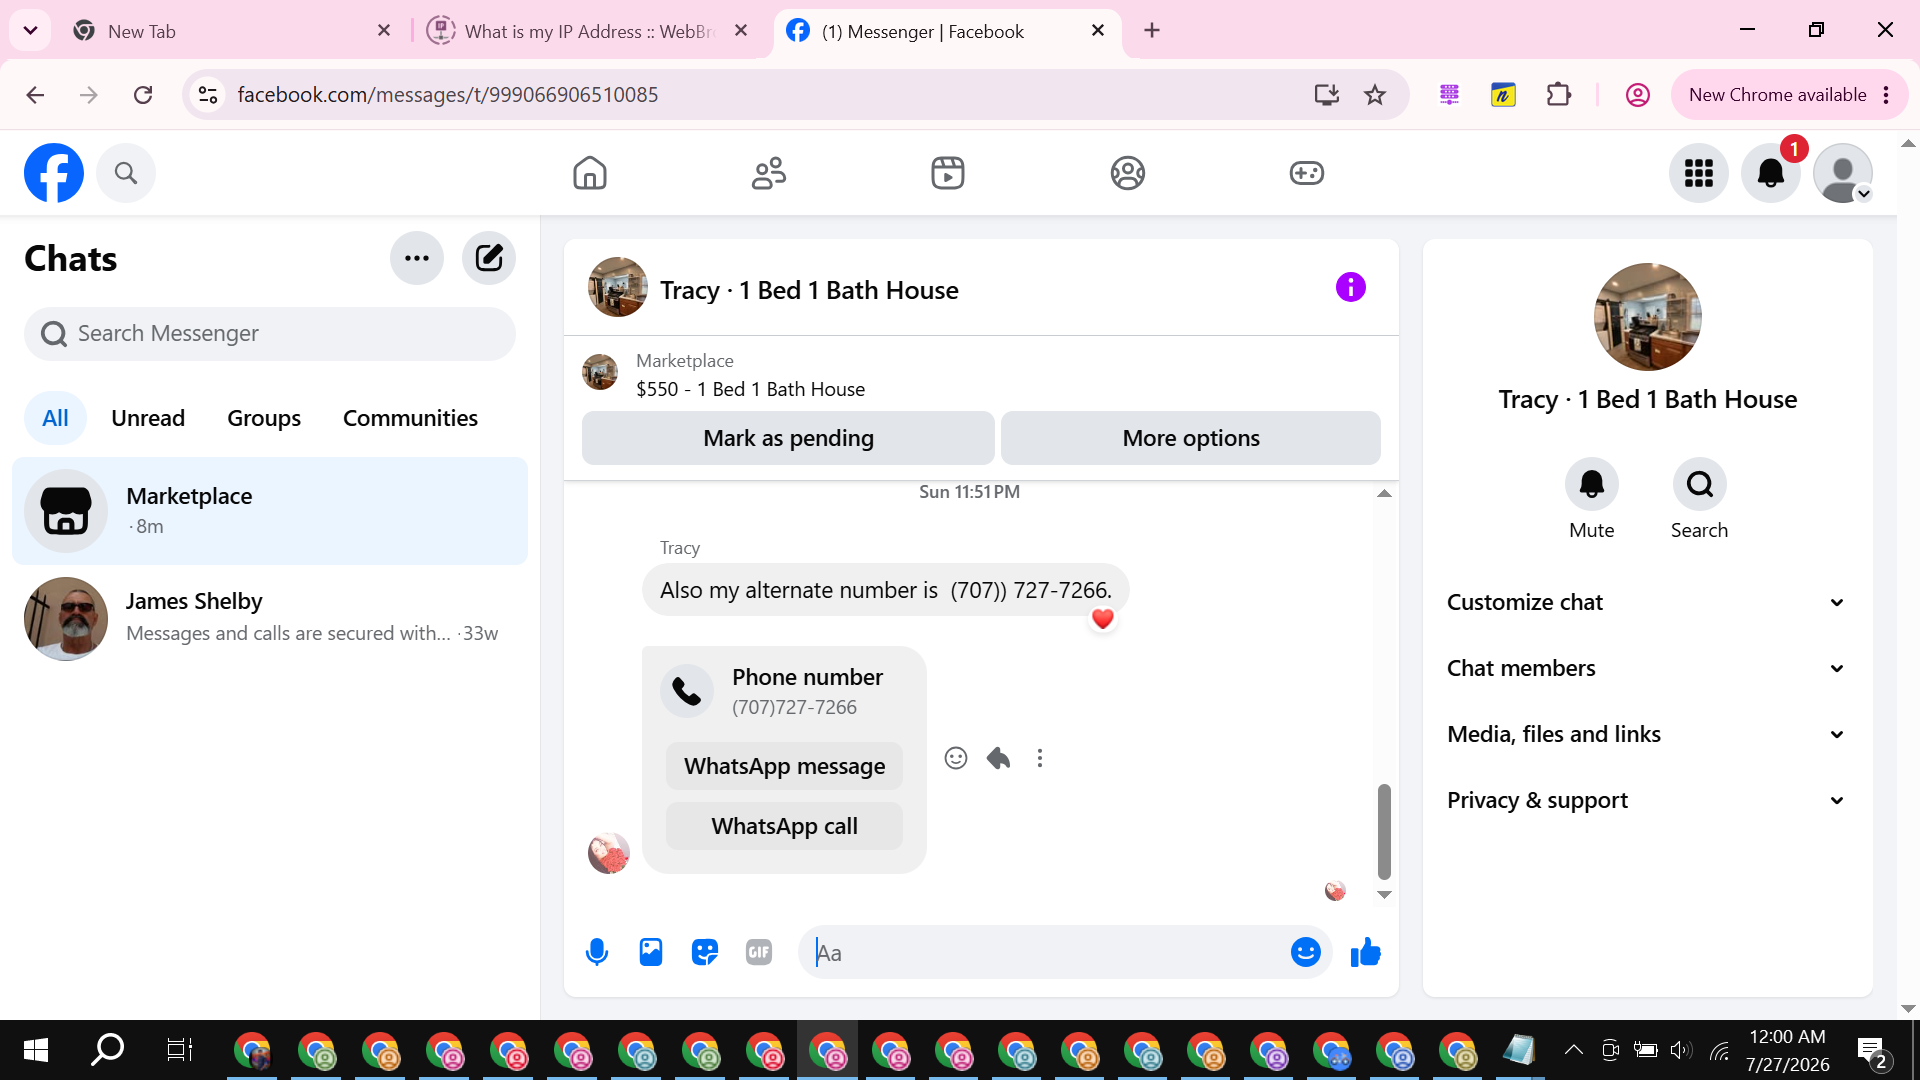Screen dimensions: 1920x1080
Task: Switch to the Groups filter
Action: [264, 418]
